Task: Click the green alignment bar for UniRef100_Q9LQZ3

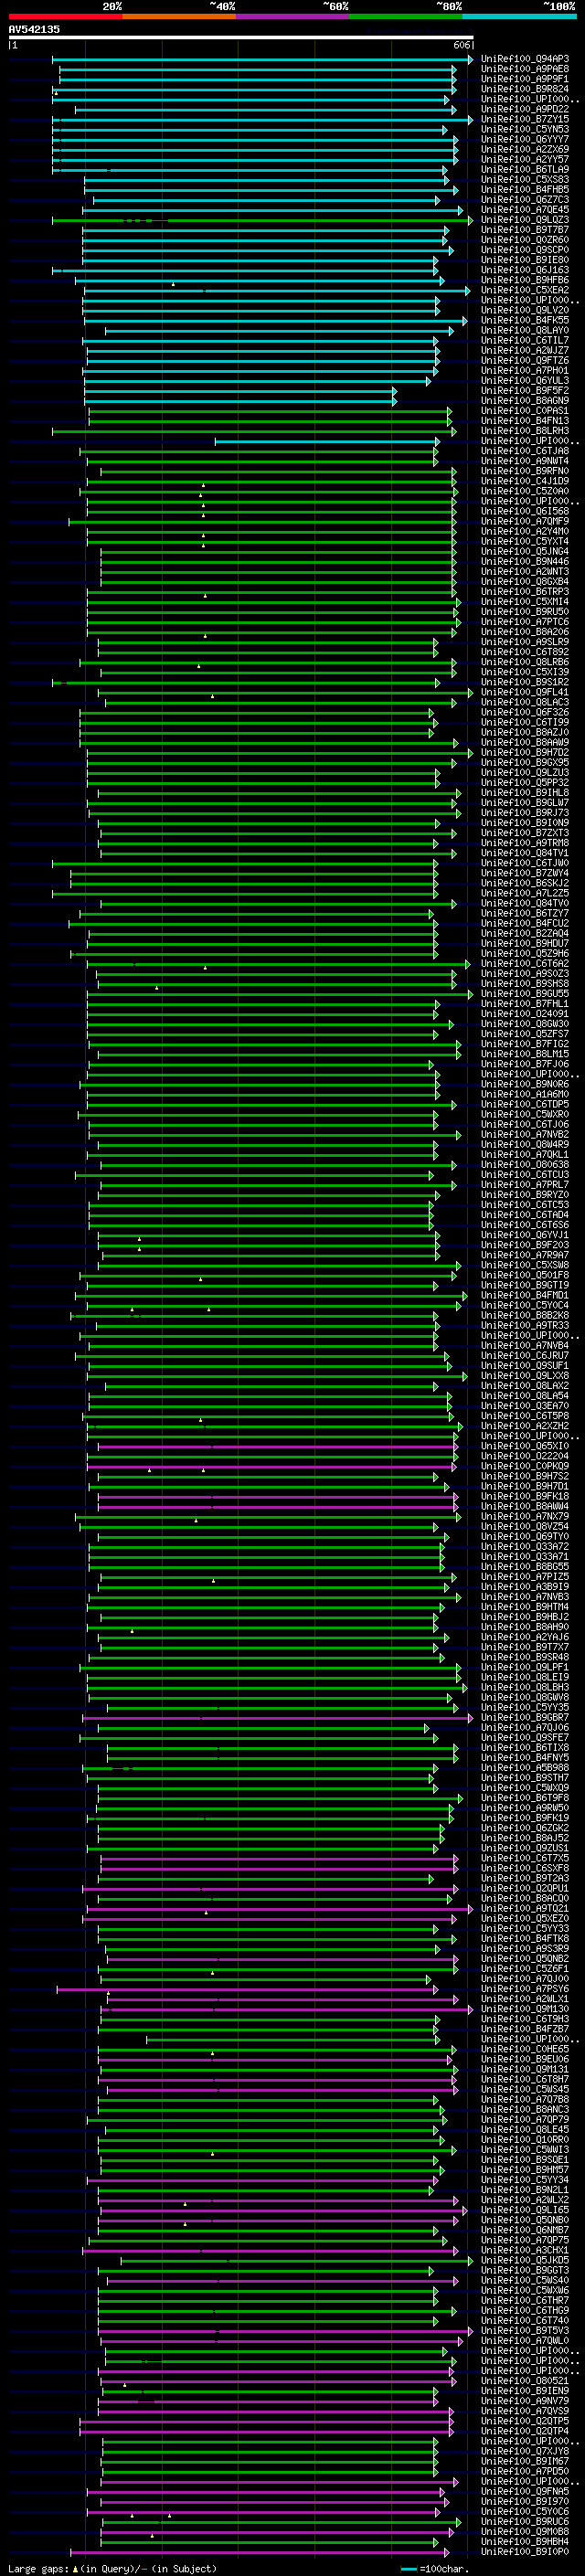Action: tap(264, 220)
